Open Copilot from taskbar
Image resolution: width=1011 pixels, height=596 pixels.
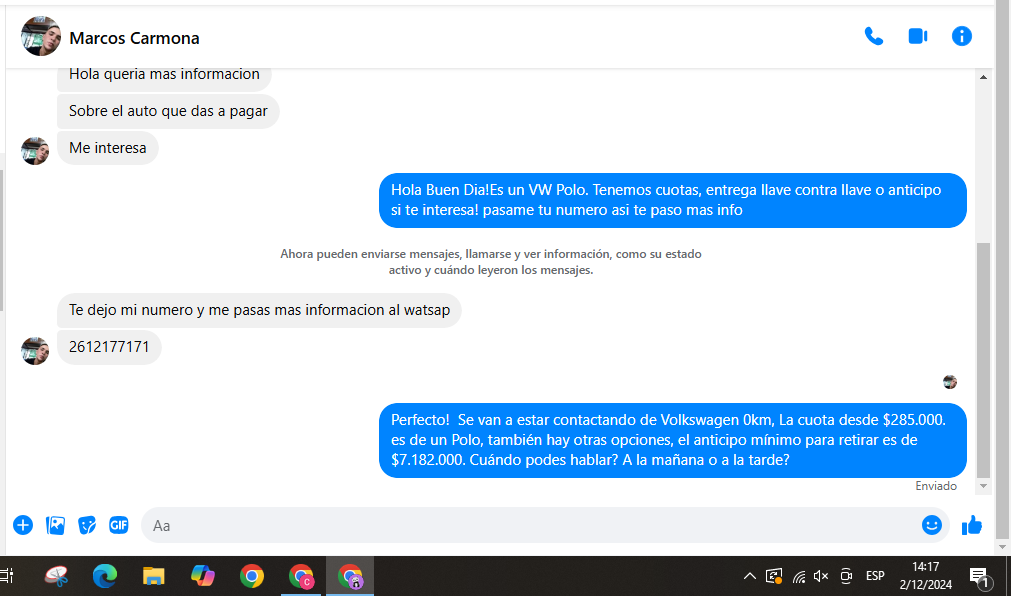pos(202,575)
